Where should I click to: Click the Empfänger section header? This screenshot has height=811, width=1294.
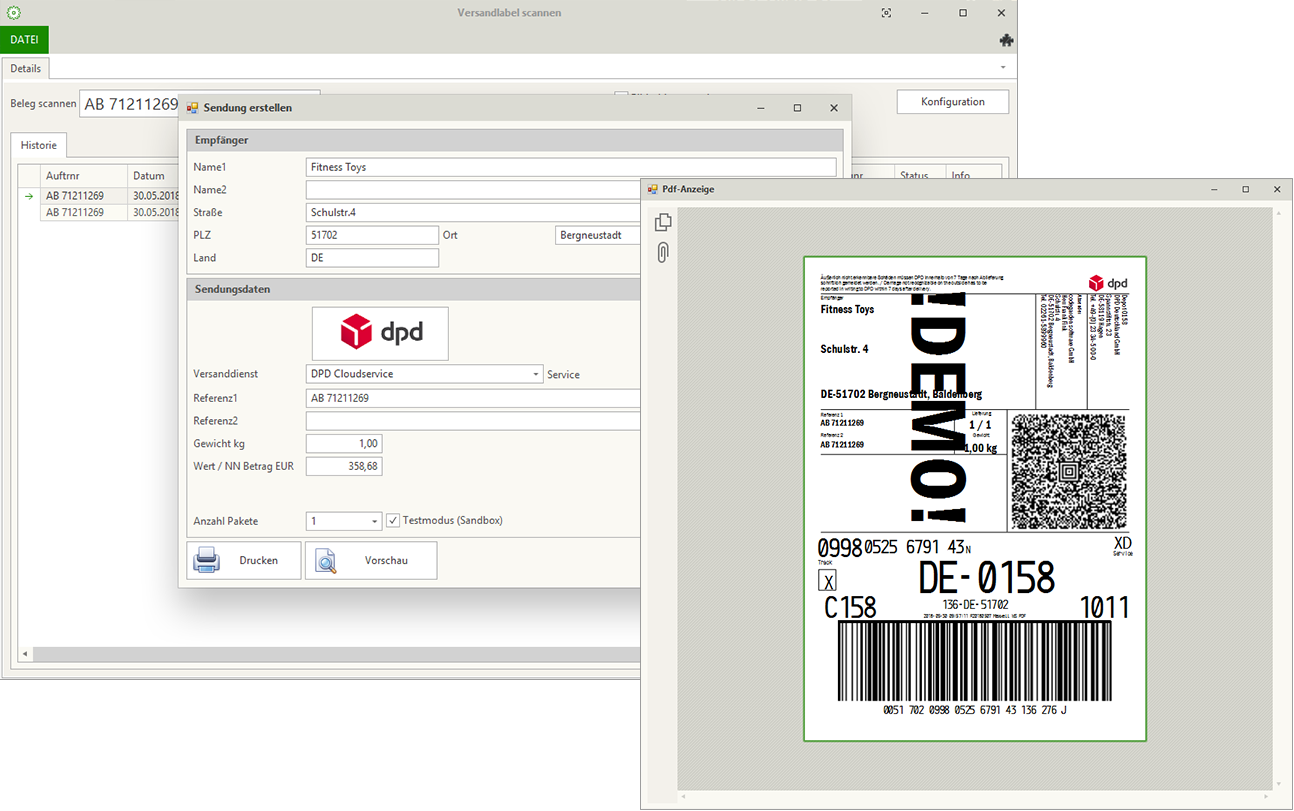pos(515,140)
